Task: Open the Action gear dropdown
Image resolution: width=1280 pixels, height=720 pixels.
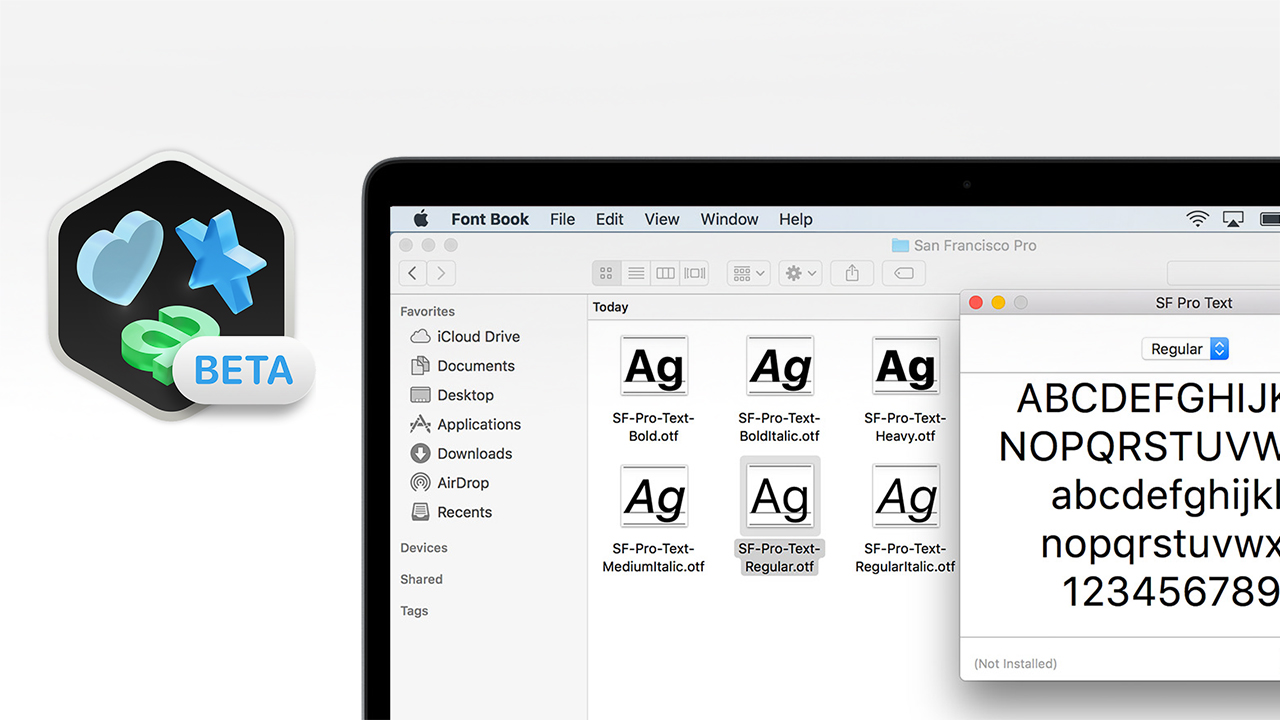Action: pyautogui.click(x=801, y=273)
